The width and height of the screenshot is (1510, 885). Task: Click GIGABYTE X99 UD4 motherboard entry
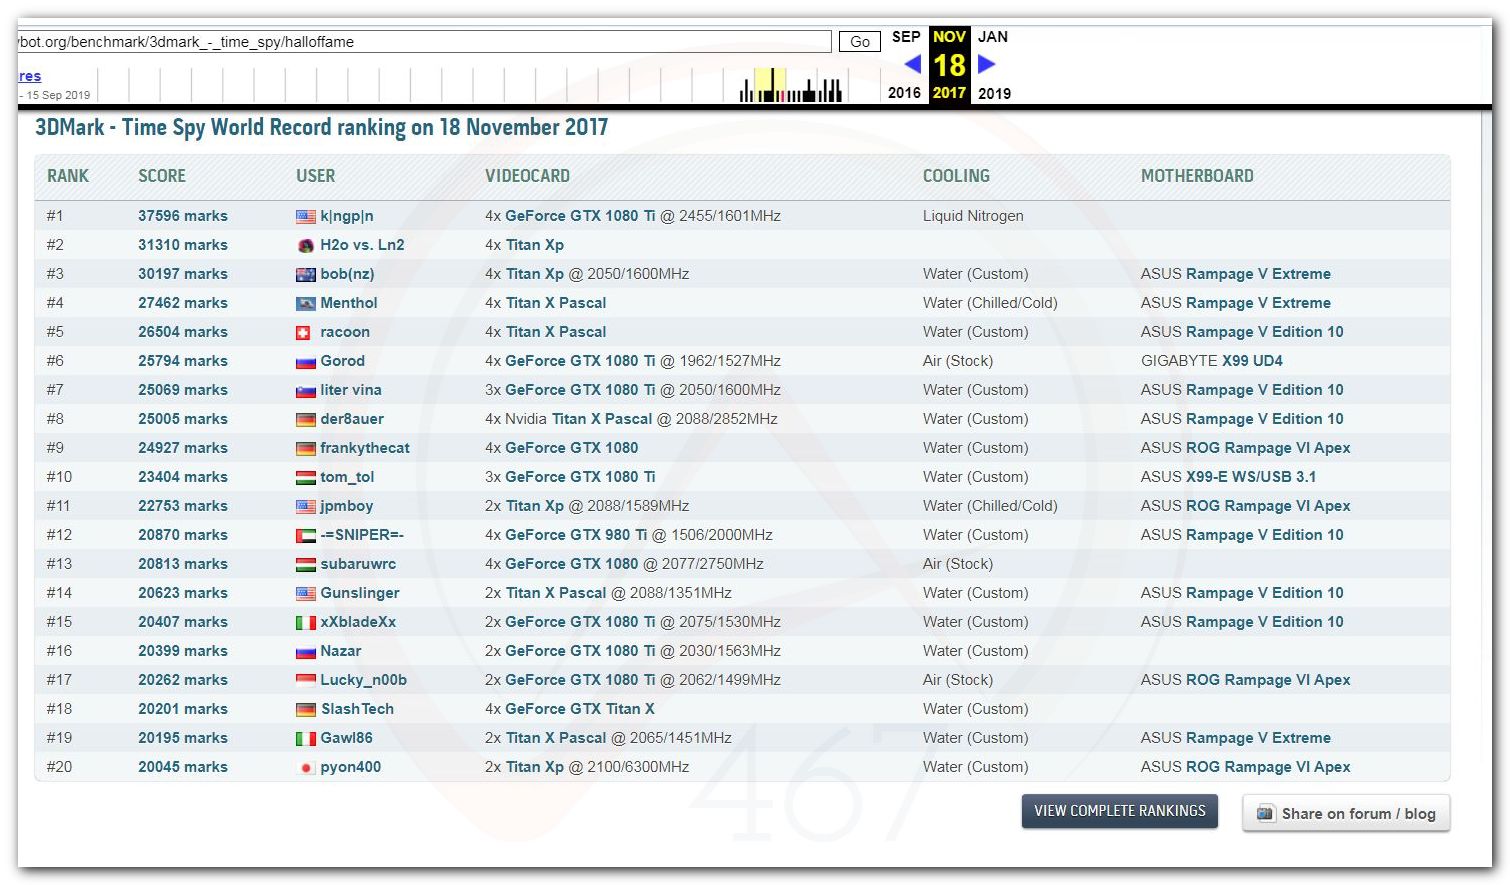(1212, 361)
